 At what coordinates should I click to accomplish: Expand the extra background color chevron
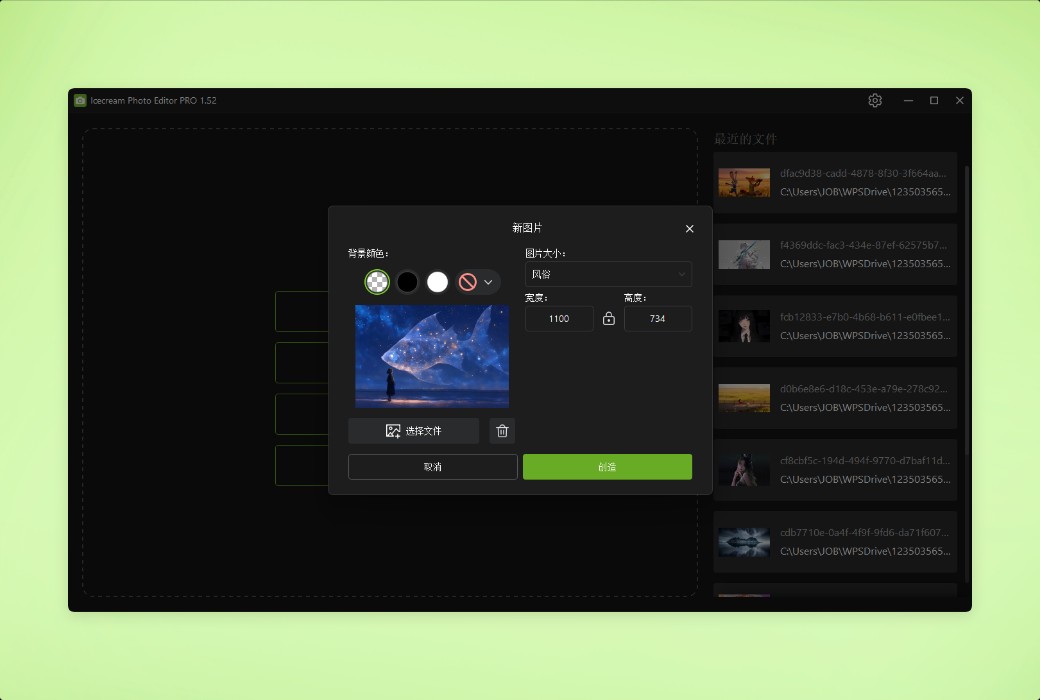pos(487,282)
